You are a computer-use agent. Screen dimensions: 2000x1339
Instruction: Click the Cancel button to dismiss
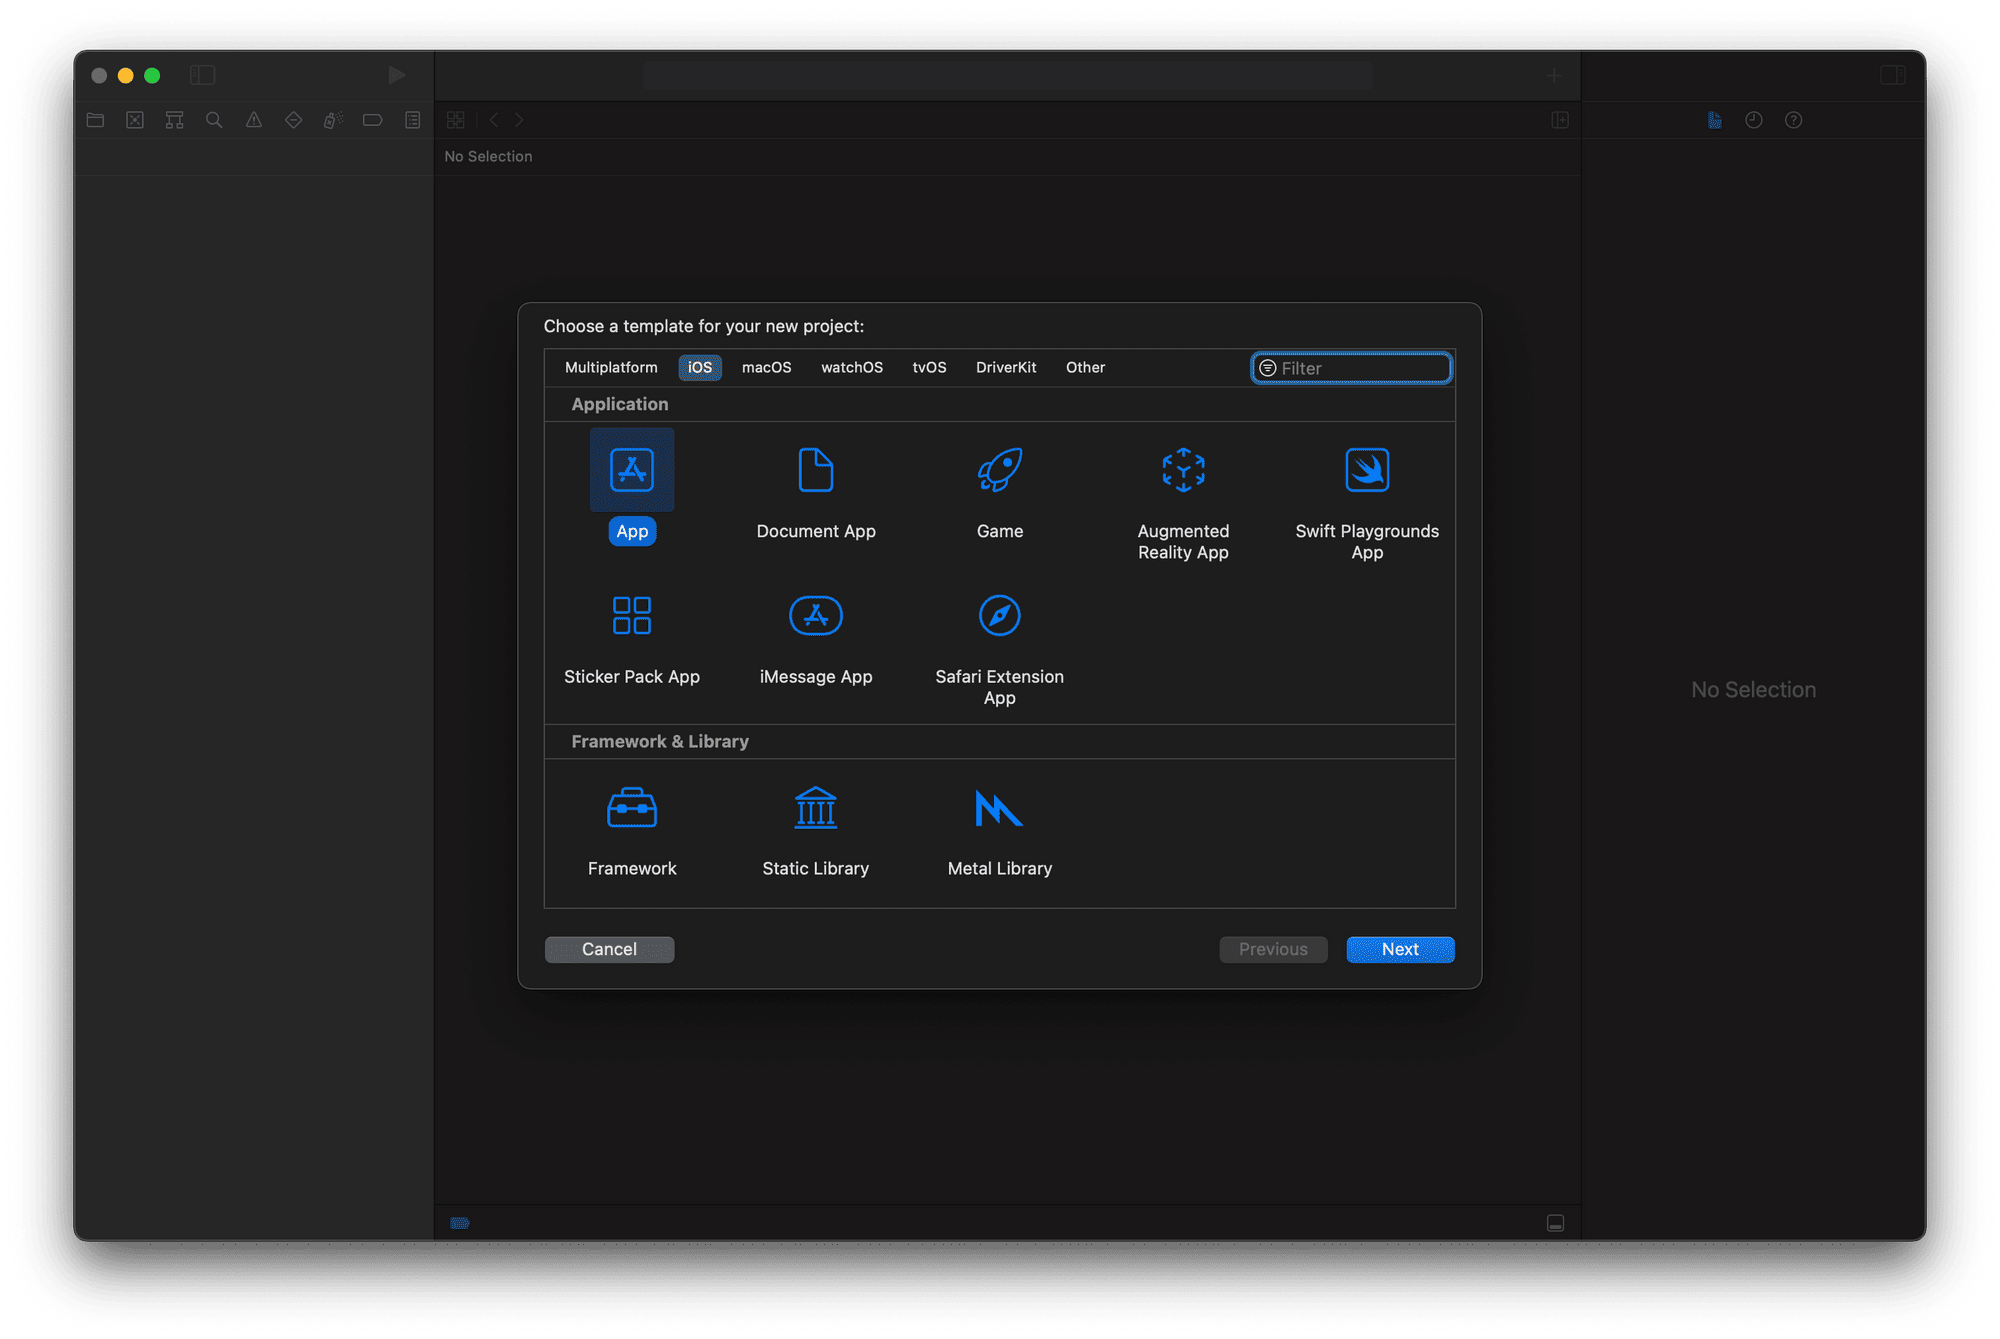coord(609,947)
